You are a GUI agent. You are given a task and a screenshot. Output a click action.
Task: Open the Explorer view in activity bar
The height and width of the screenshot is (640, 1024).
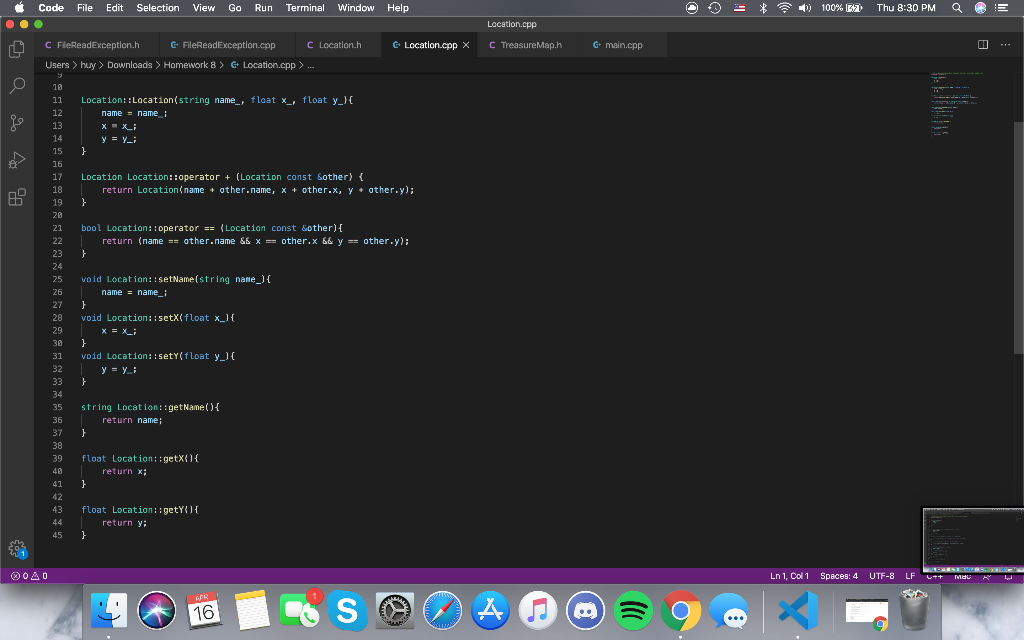point(16,49)
